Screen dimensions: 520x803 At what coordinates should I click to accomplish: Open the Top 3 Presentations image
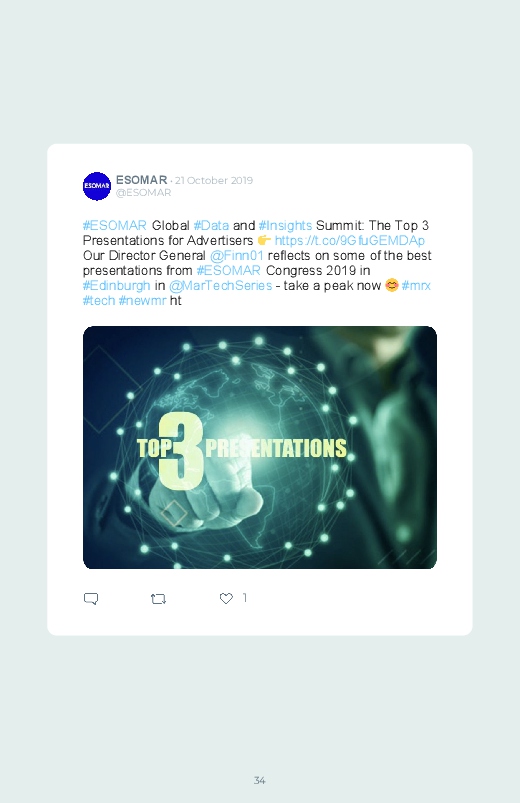[260, 447]
